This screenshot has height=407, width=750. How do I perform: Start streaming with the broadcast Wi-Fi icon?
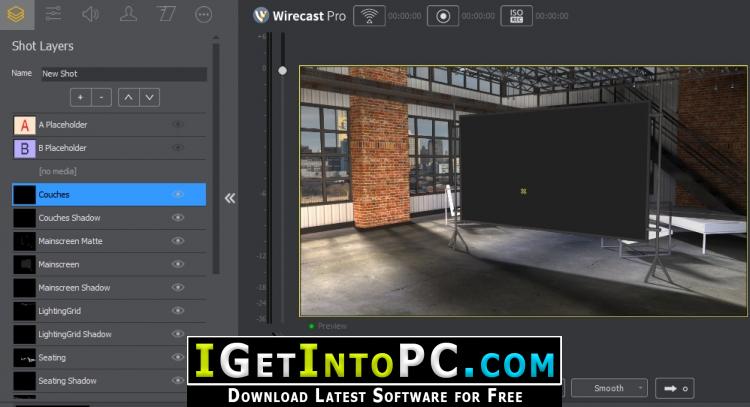coord(369,16)
